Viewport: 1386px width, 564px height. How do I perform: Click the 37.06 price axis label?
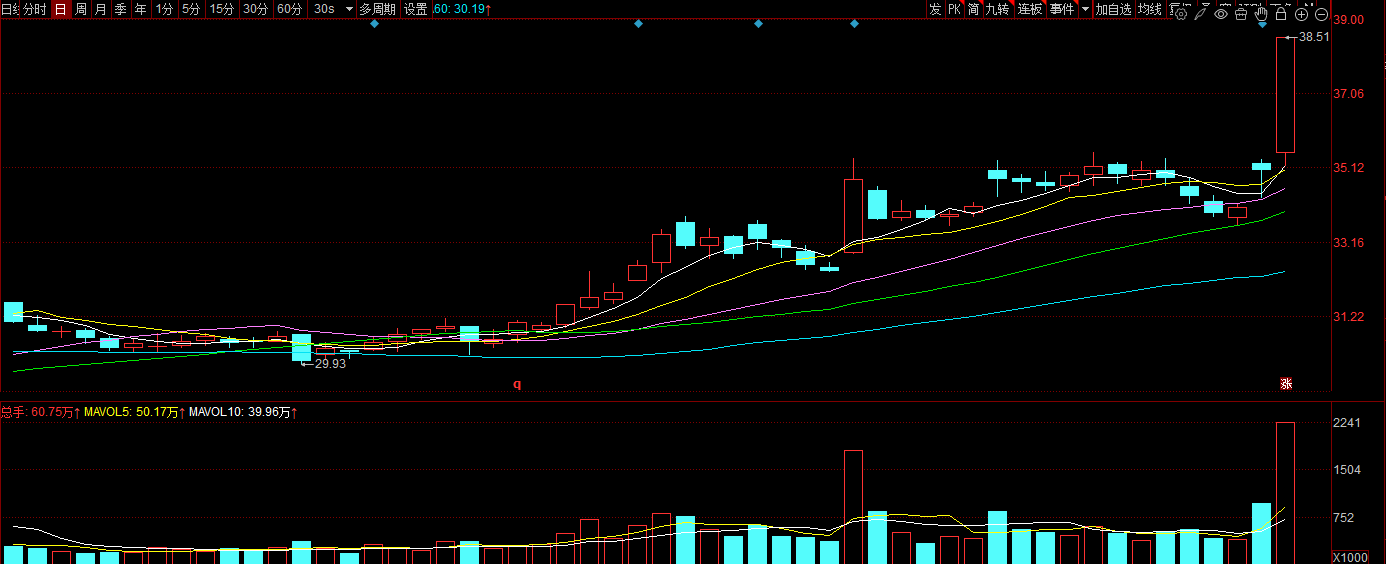pos(1349,94)
